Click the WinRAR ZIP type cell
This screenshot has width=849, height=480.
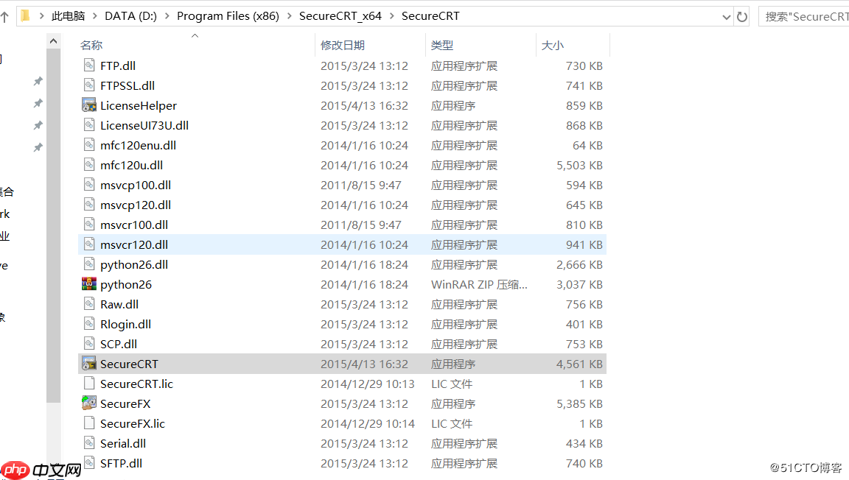(479, 285)
